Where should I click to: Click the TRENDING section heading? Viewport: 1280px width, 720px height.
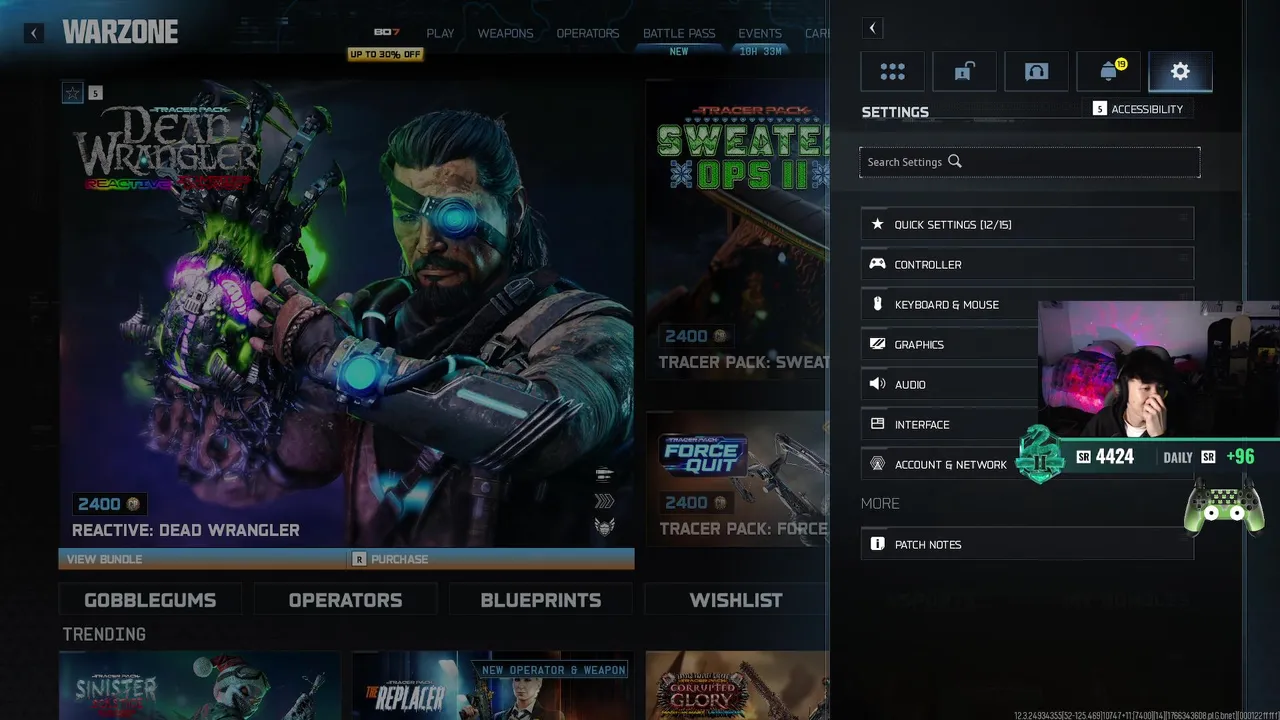104,634
